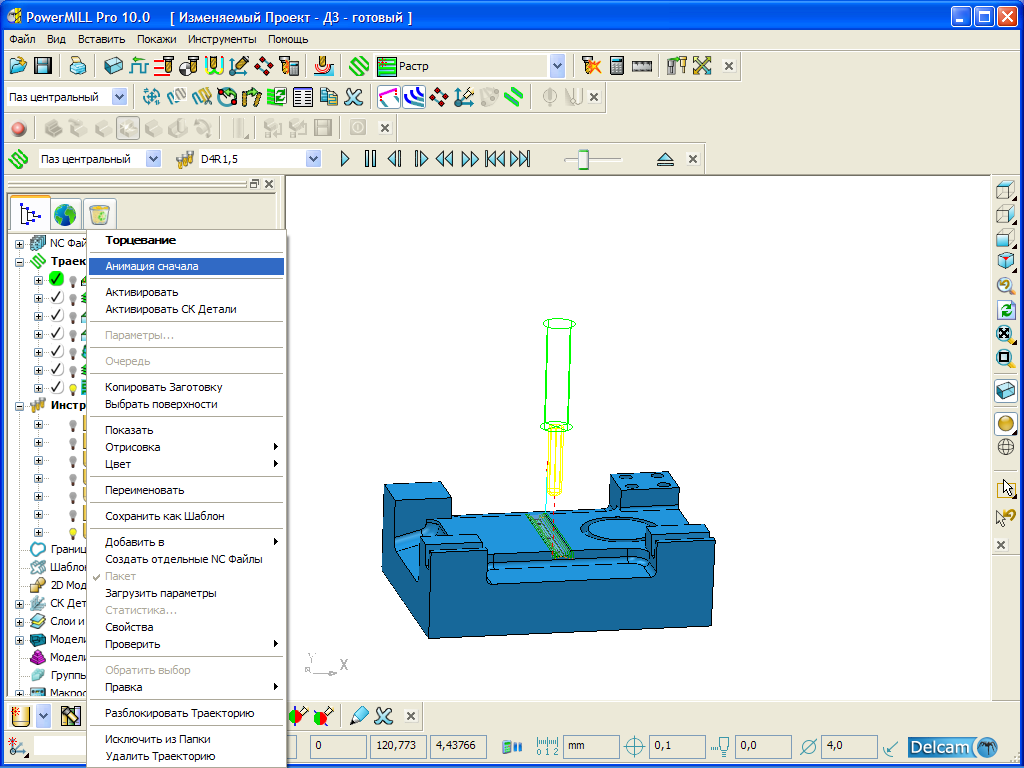This screenshot has height=768, width=1024.
Task: Open the D4R1,5 tool dropdown
Action: point(313,159)
